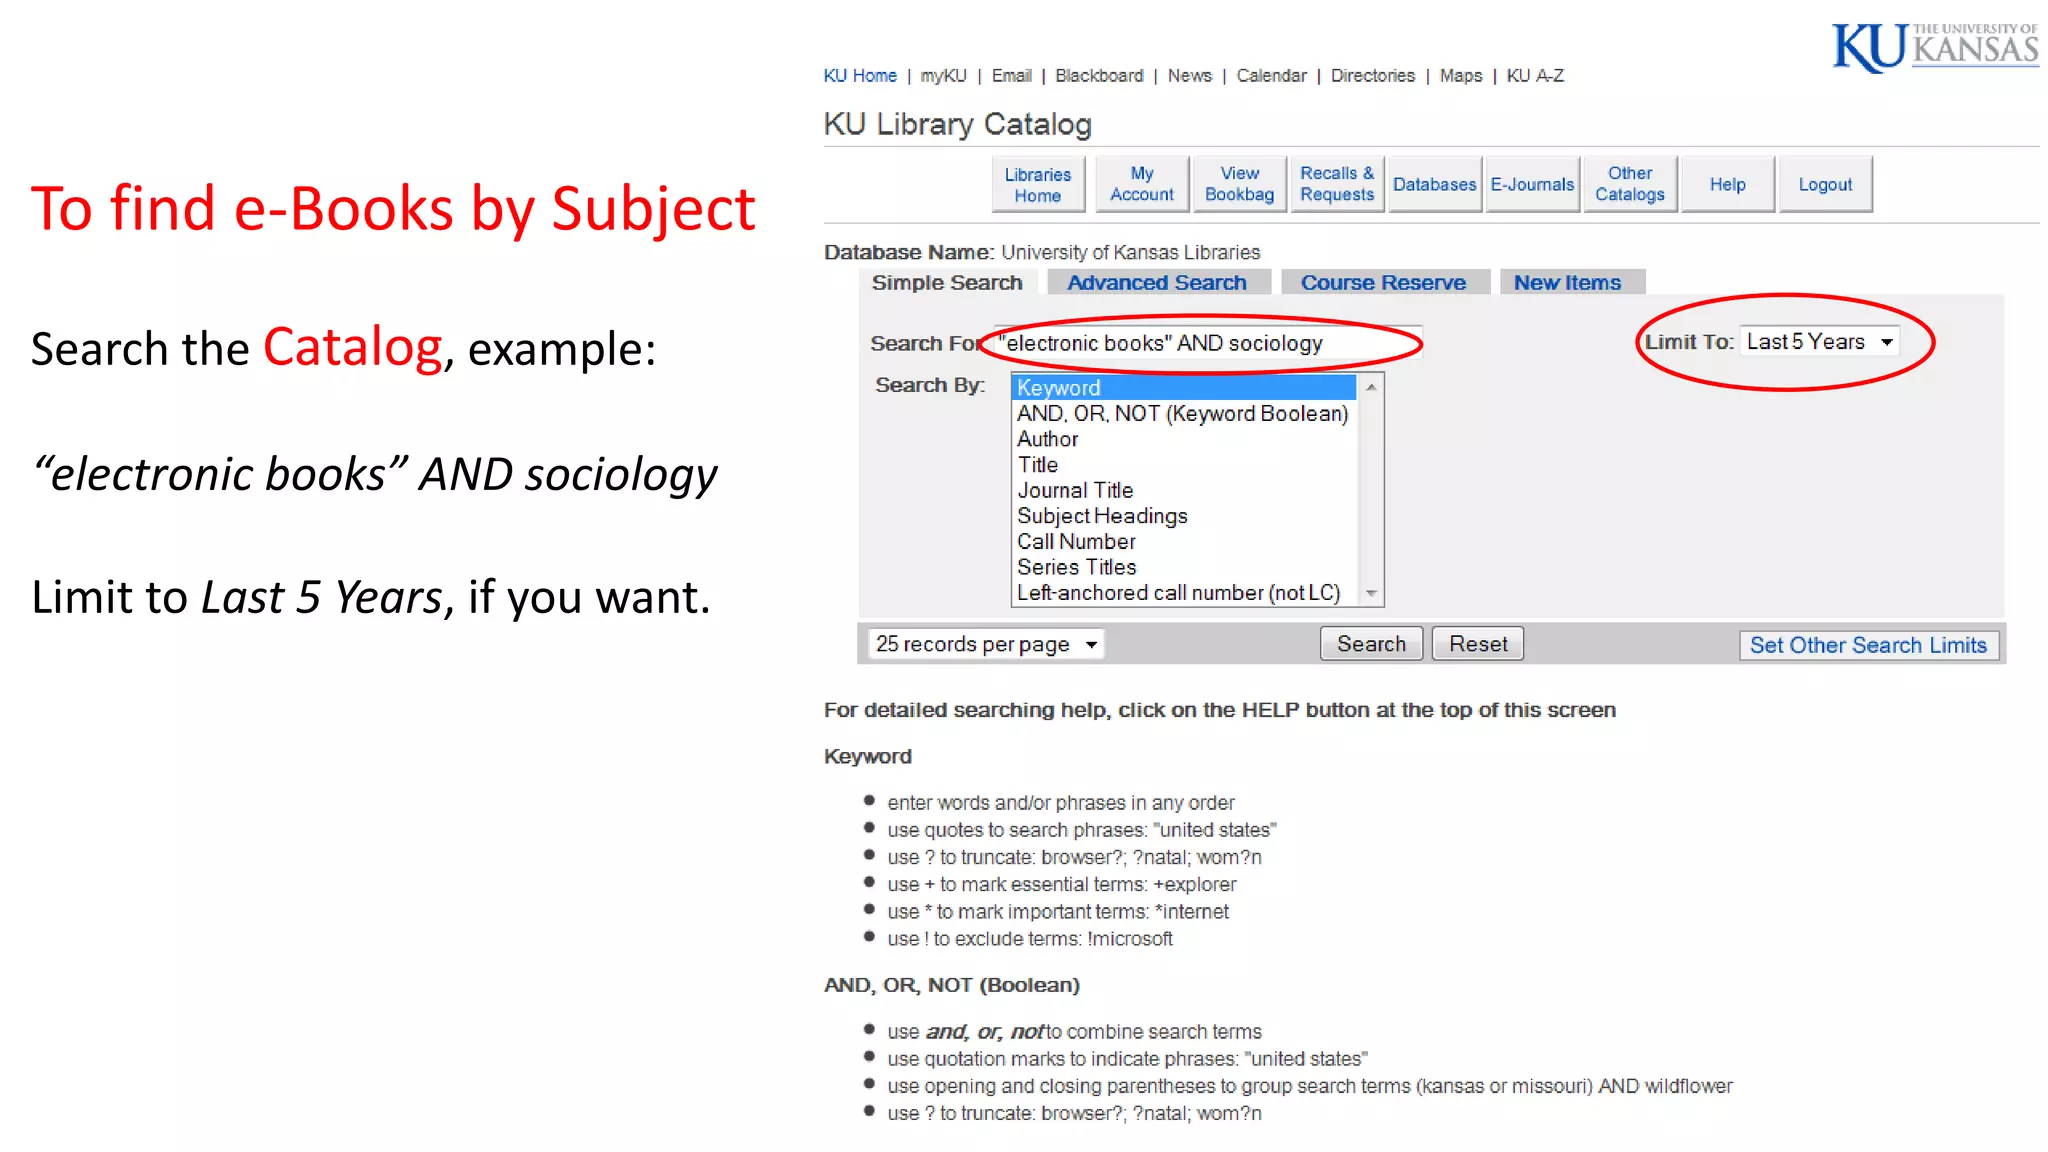Open the Email link
Screen dimensions: 2048x1152
[x=1011, y=76]
